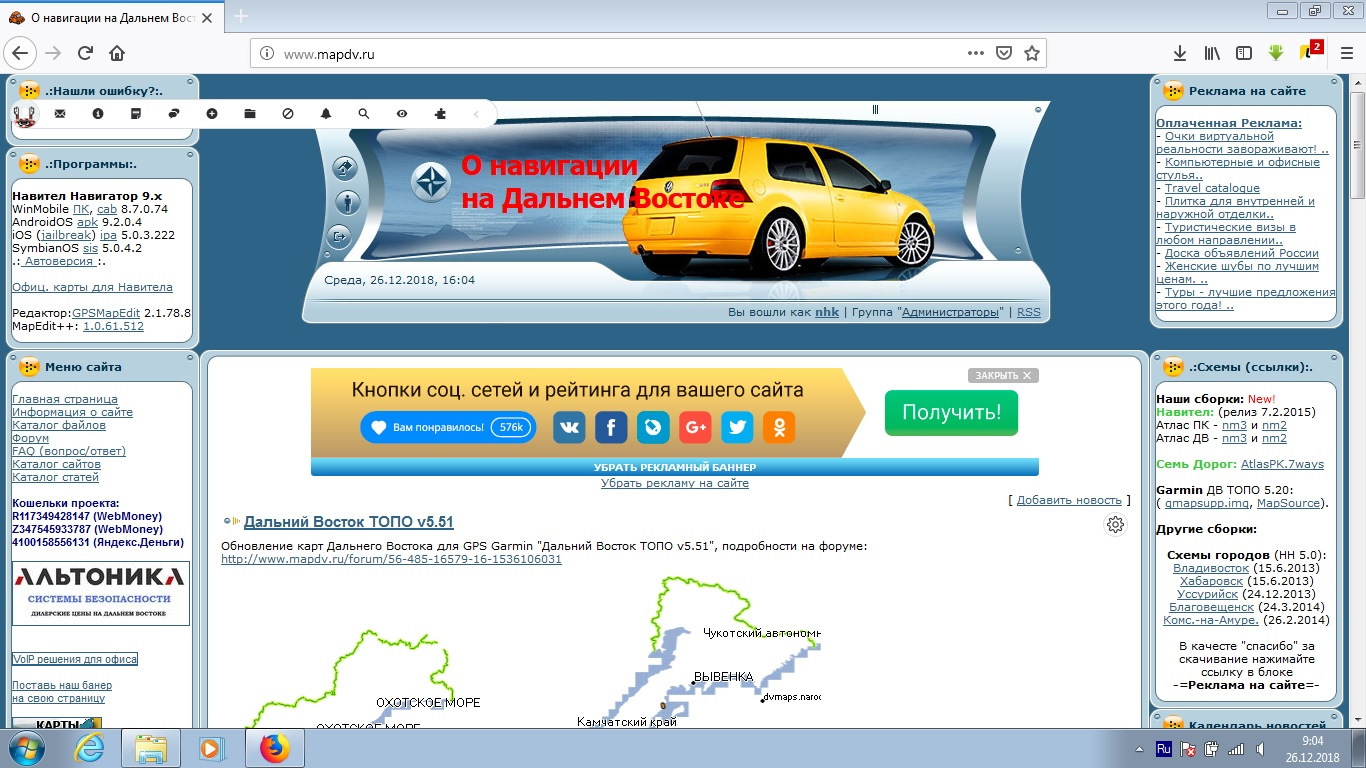Toggle the eye view icon in admin bar

402,114
